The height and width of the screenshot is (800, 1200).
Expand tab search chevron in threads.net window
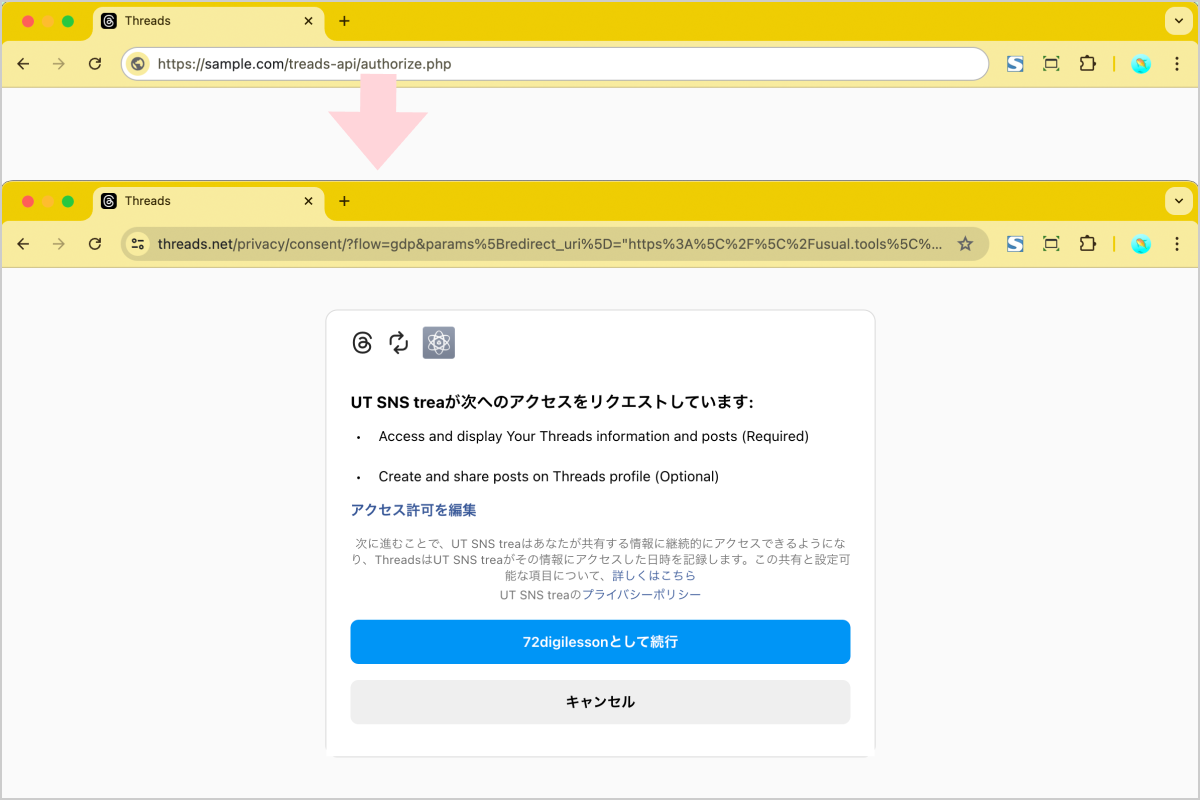[x=1176, y=201]
